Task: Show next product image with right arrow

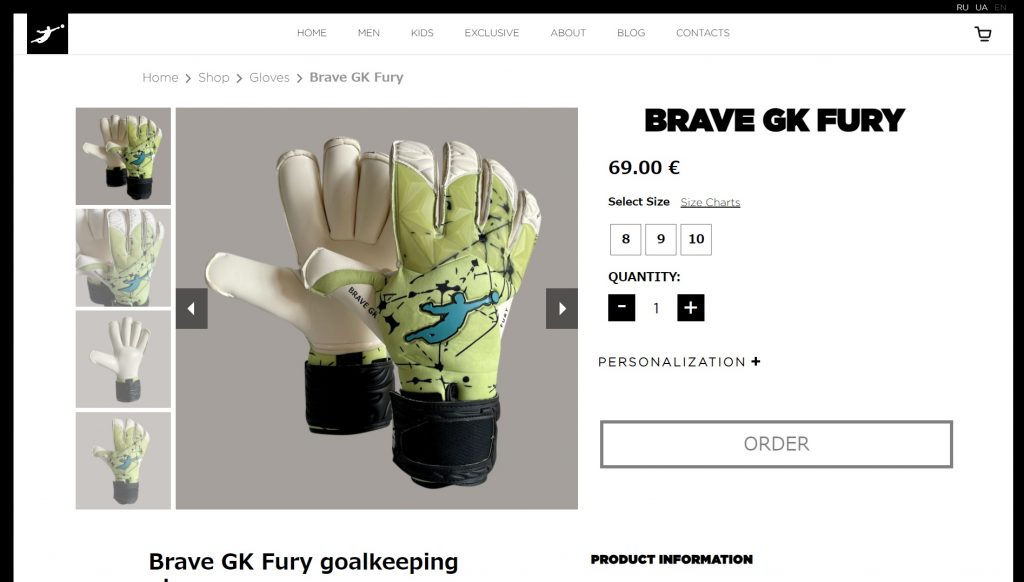Action: [x=562, y=308]
